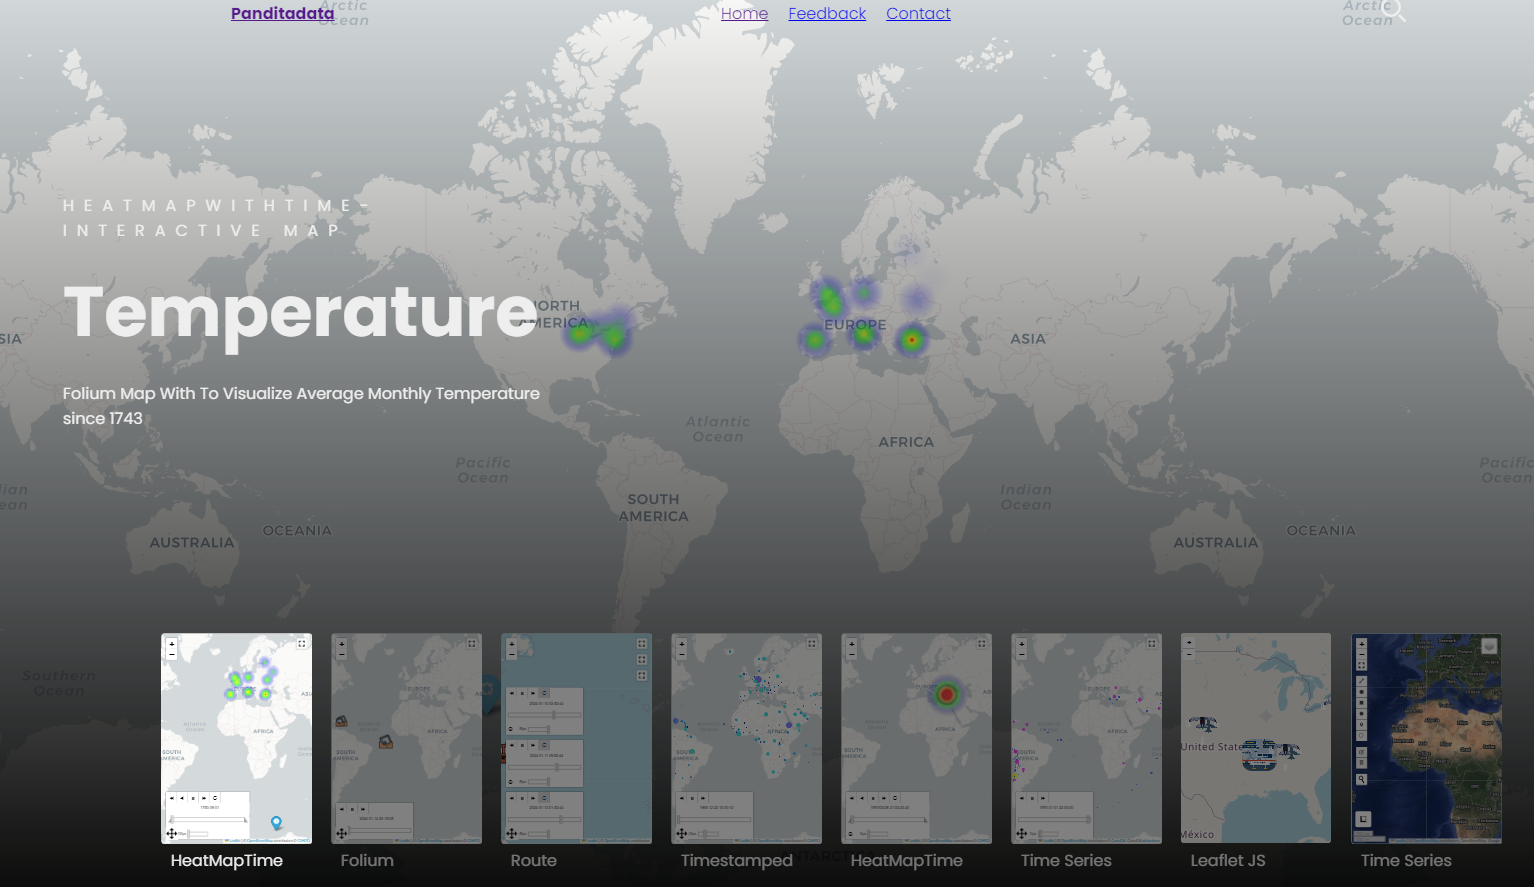This screenshot has height=887, width=1534.
Task: Select the Route map thumbnail
Action: [x=577, y=738]
